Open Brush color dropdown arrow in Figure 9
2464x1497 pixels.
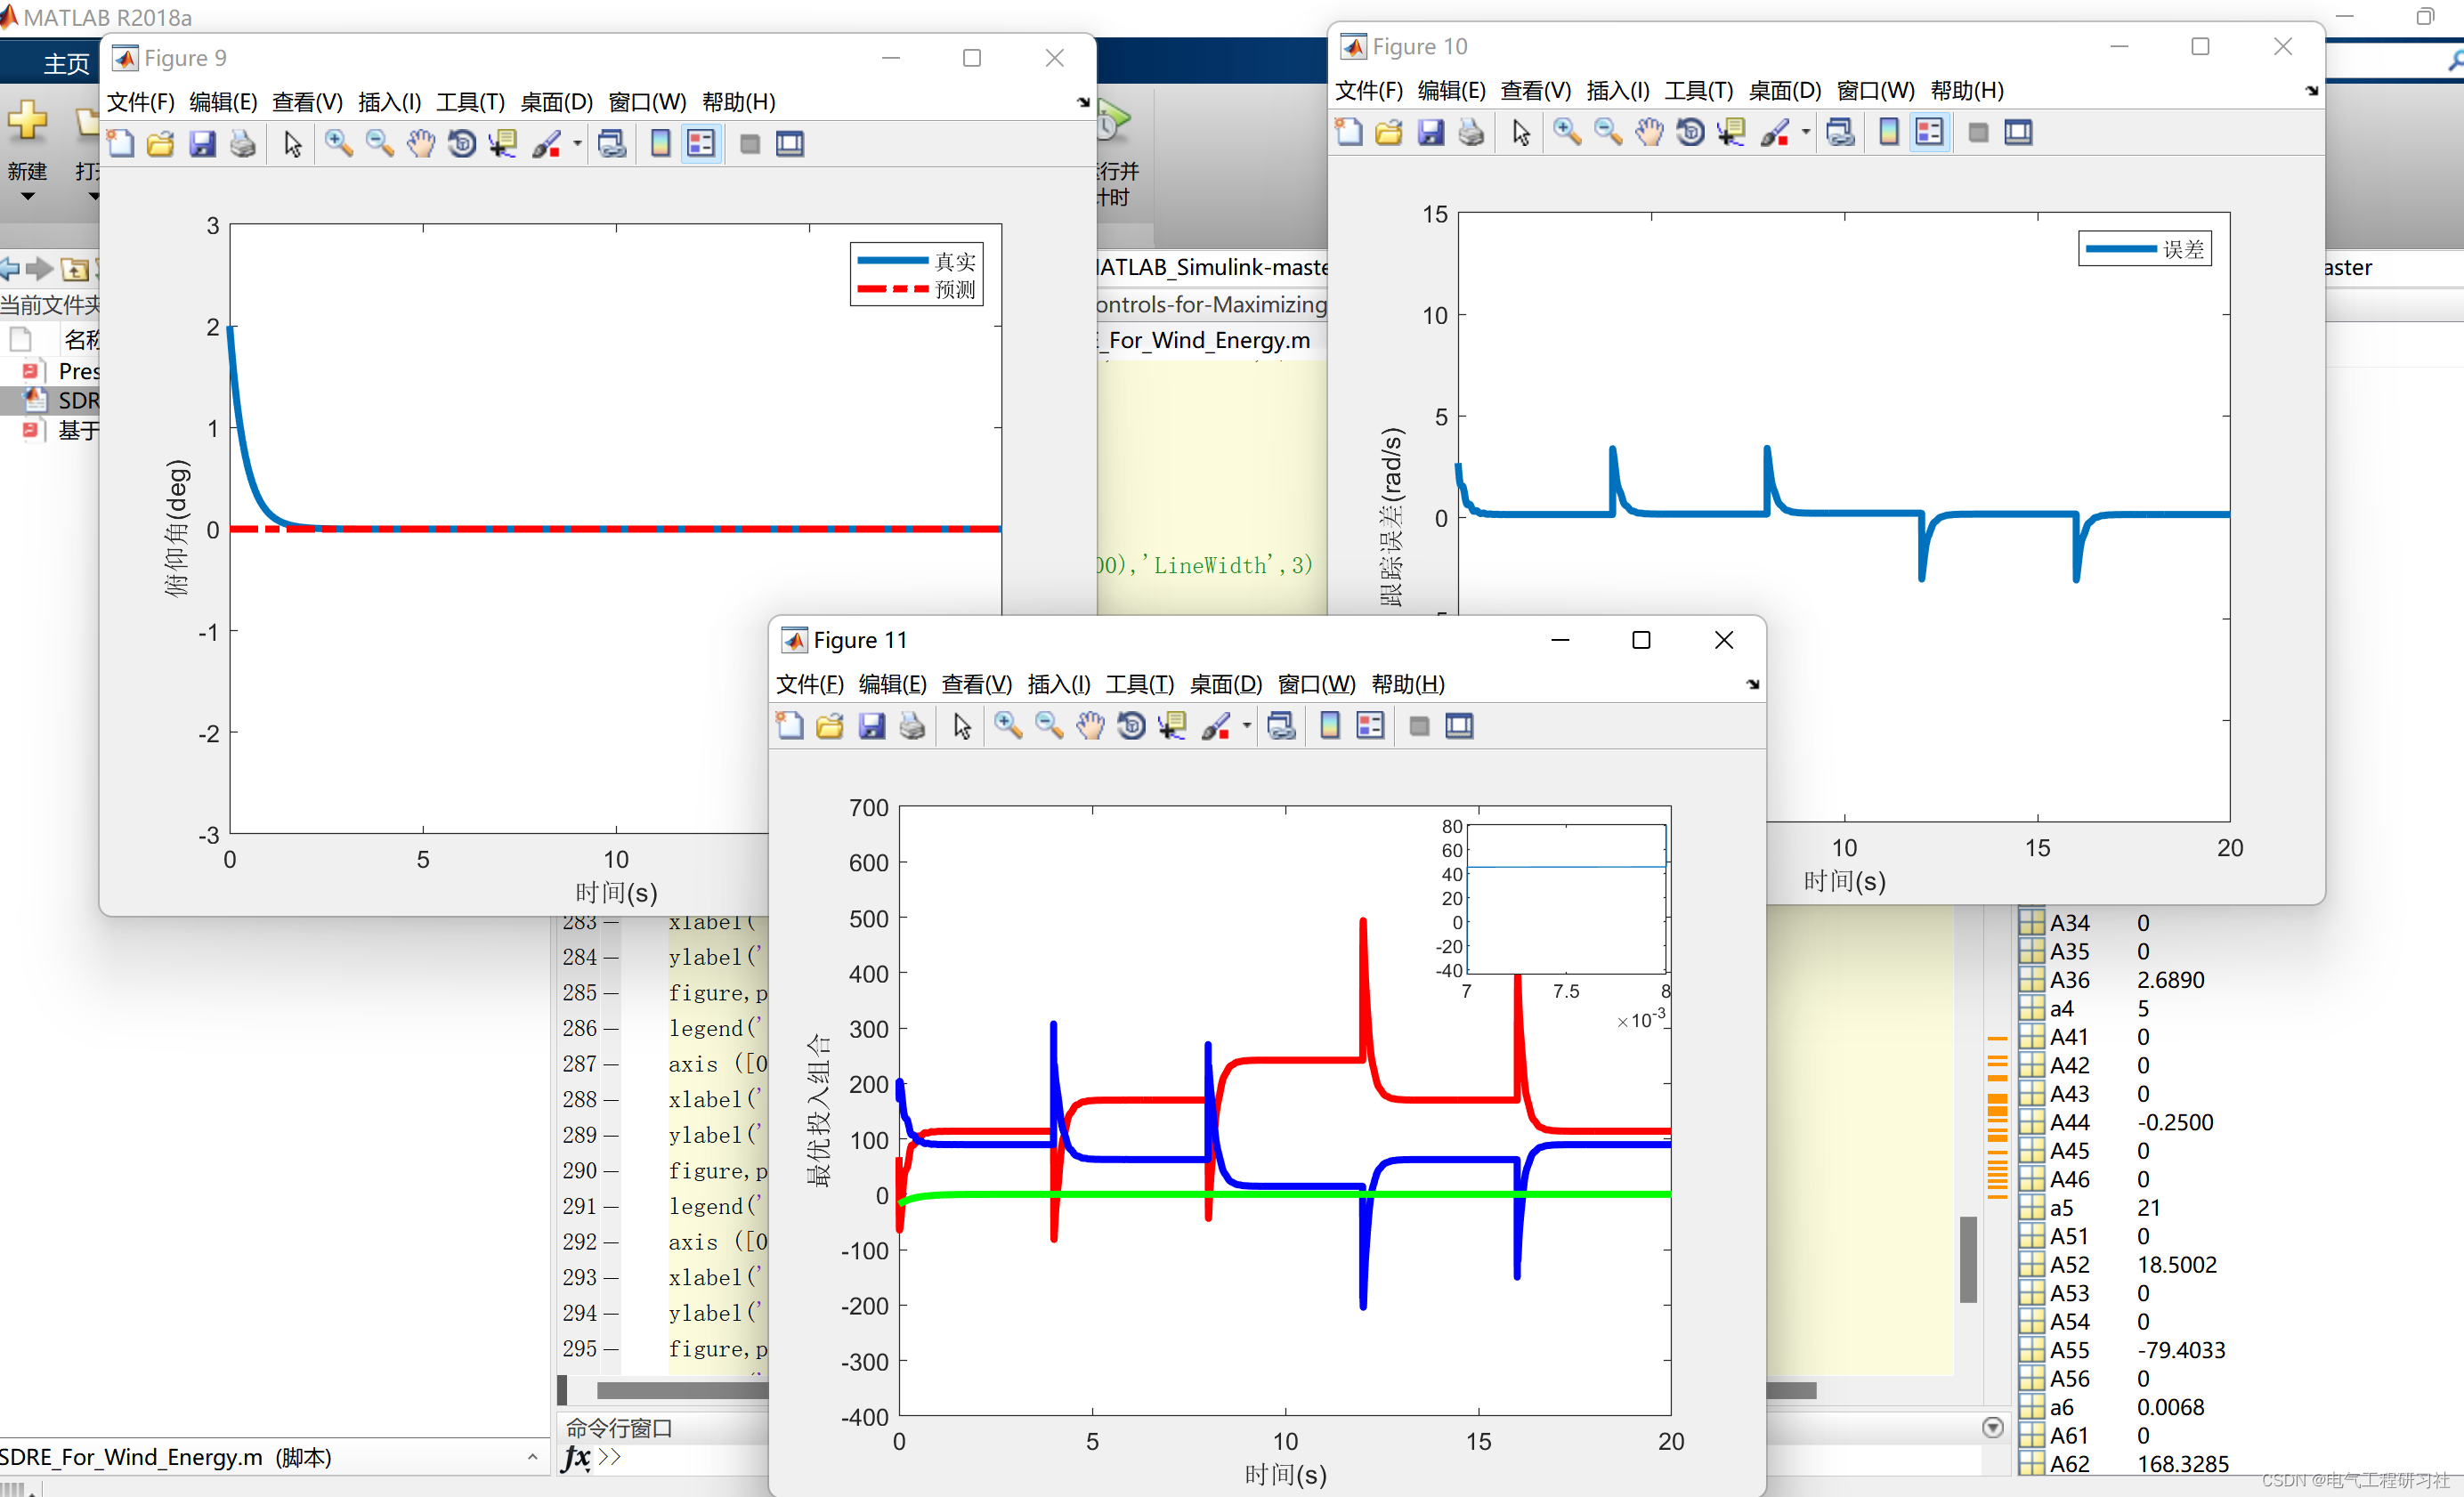[x=577, y=144]
